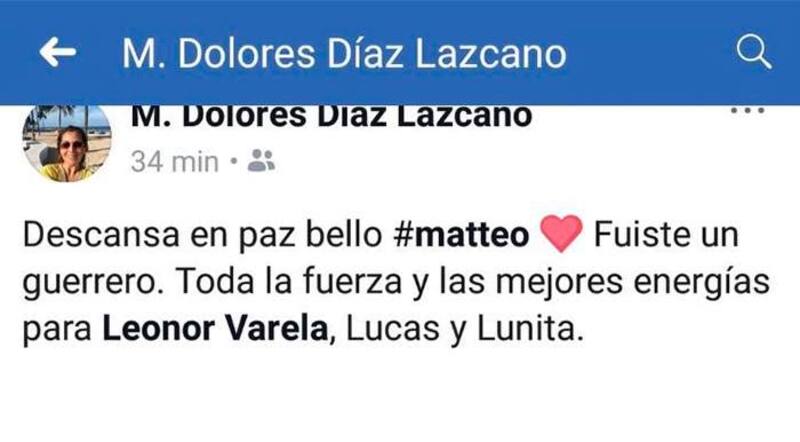
Task: Tap the header title M. Dolores Díaz Lazcano
Action: click(x=344, y=54)
